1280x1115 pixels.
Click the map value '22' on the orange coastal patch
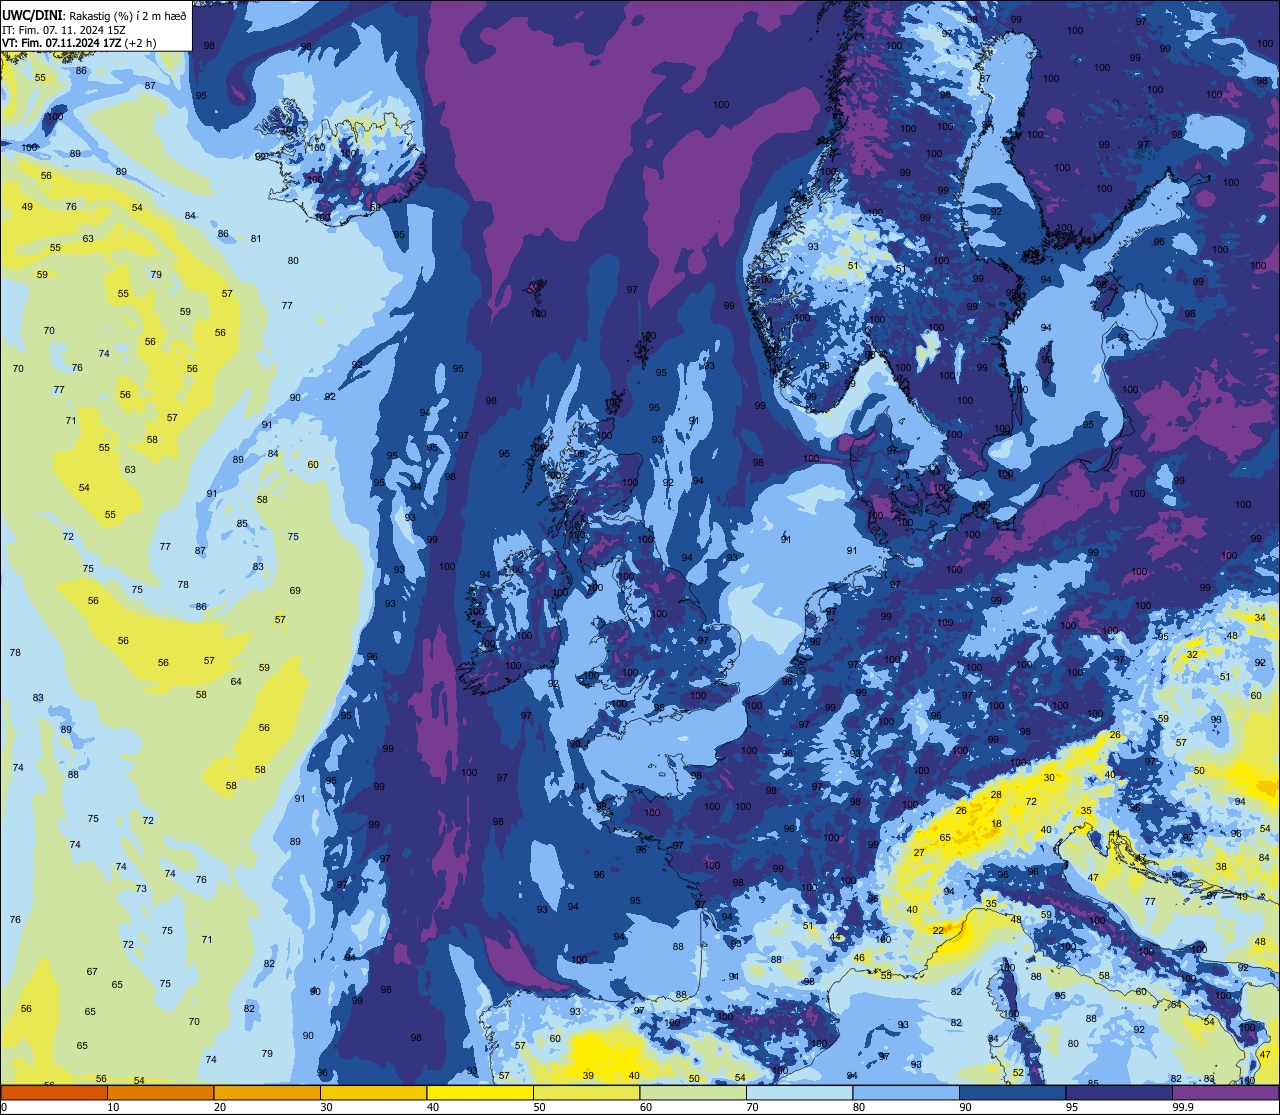point(938,931)
